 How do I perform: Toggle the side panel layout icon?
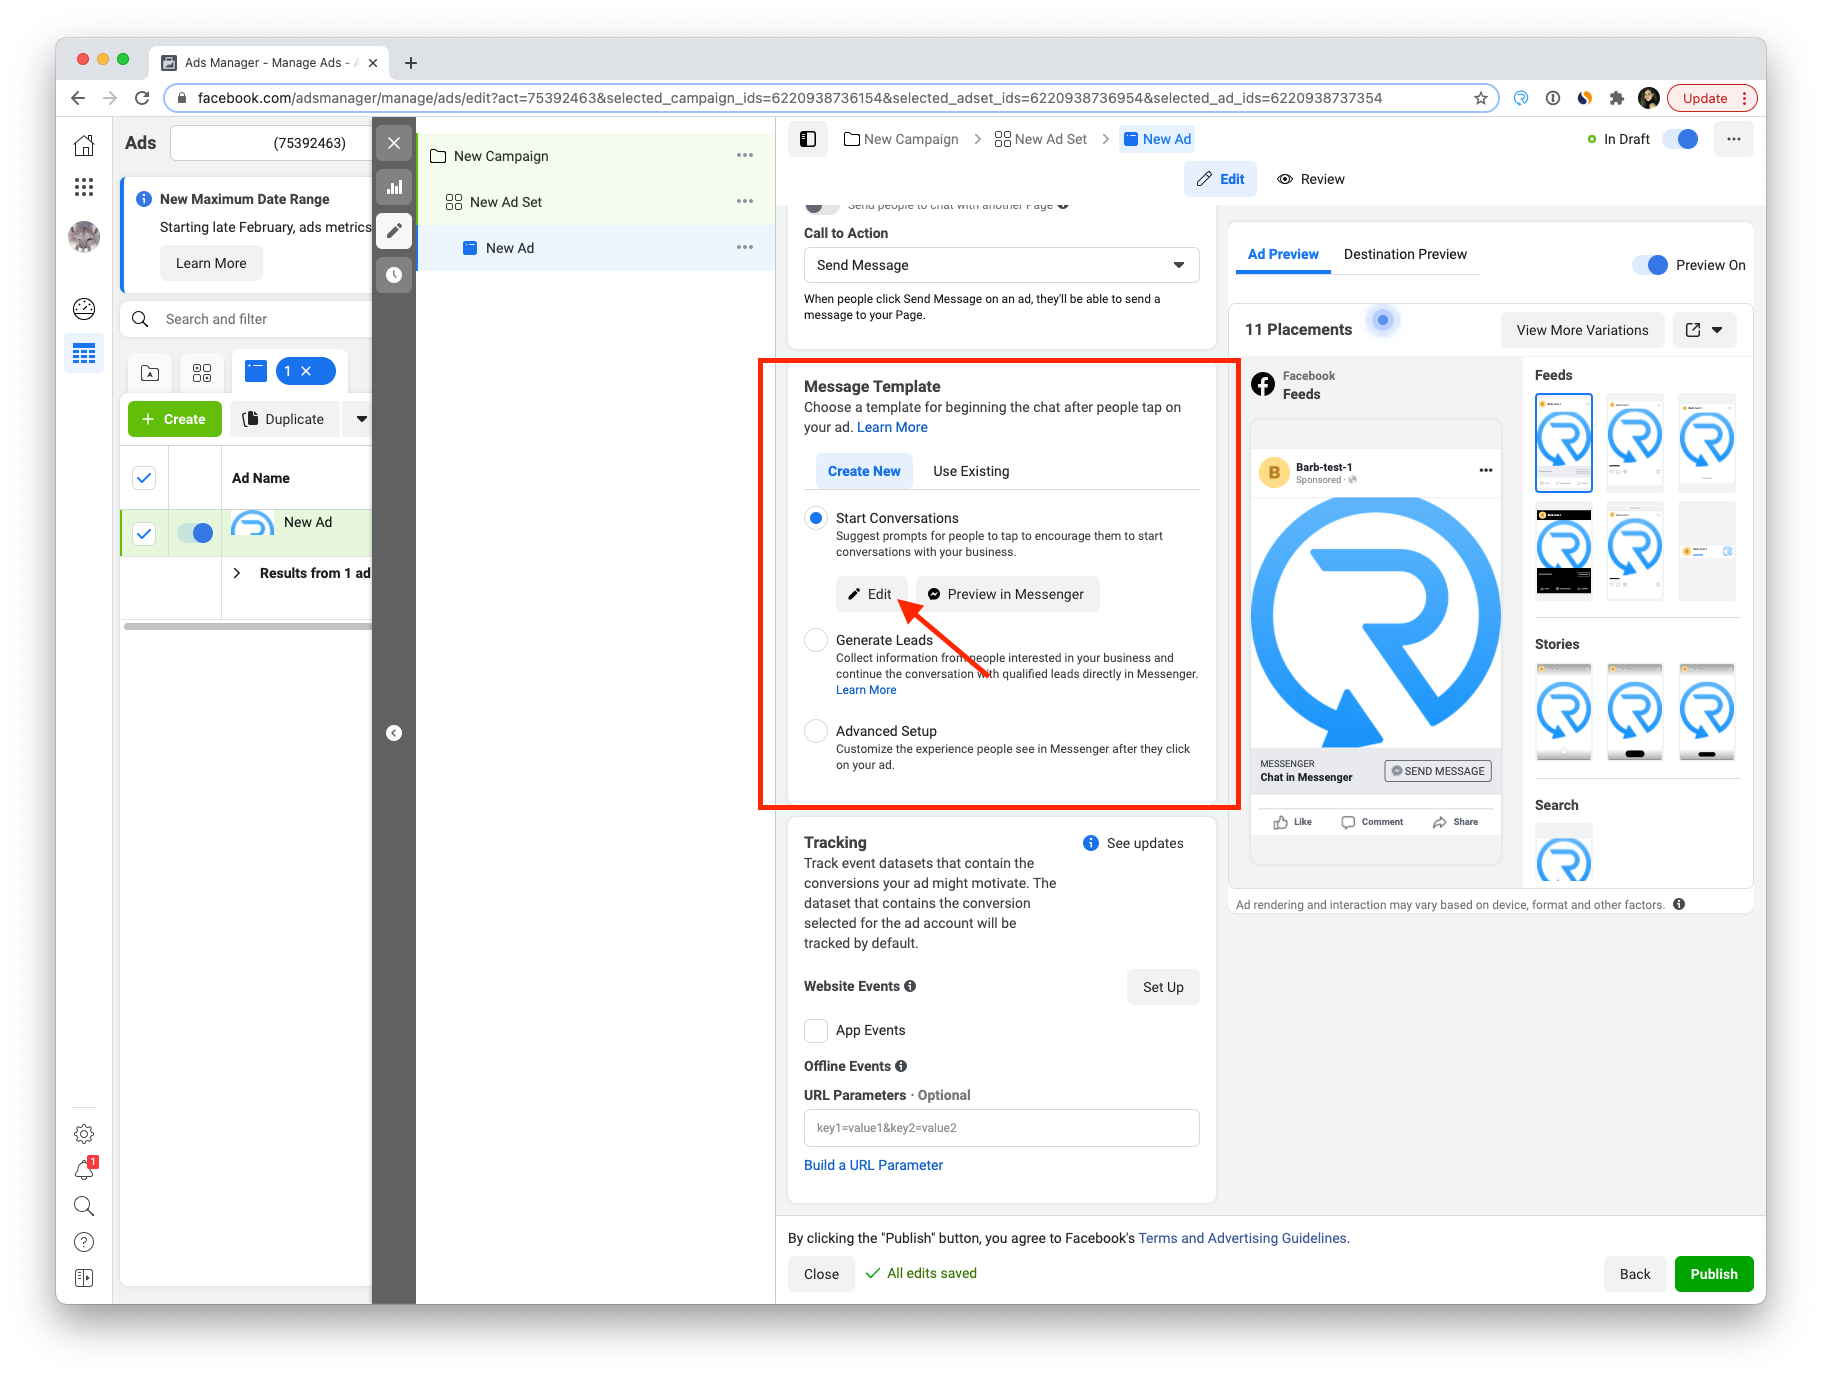click(x=808, y=139)
